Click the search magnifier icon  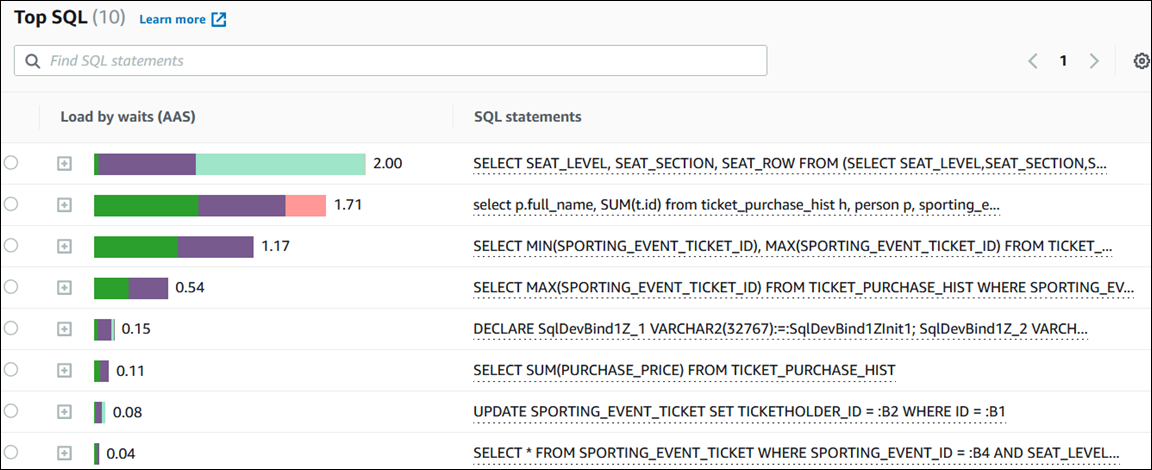pyautogui.click(x=32, y=61)
